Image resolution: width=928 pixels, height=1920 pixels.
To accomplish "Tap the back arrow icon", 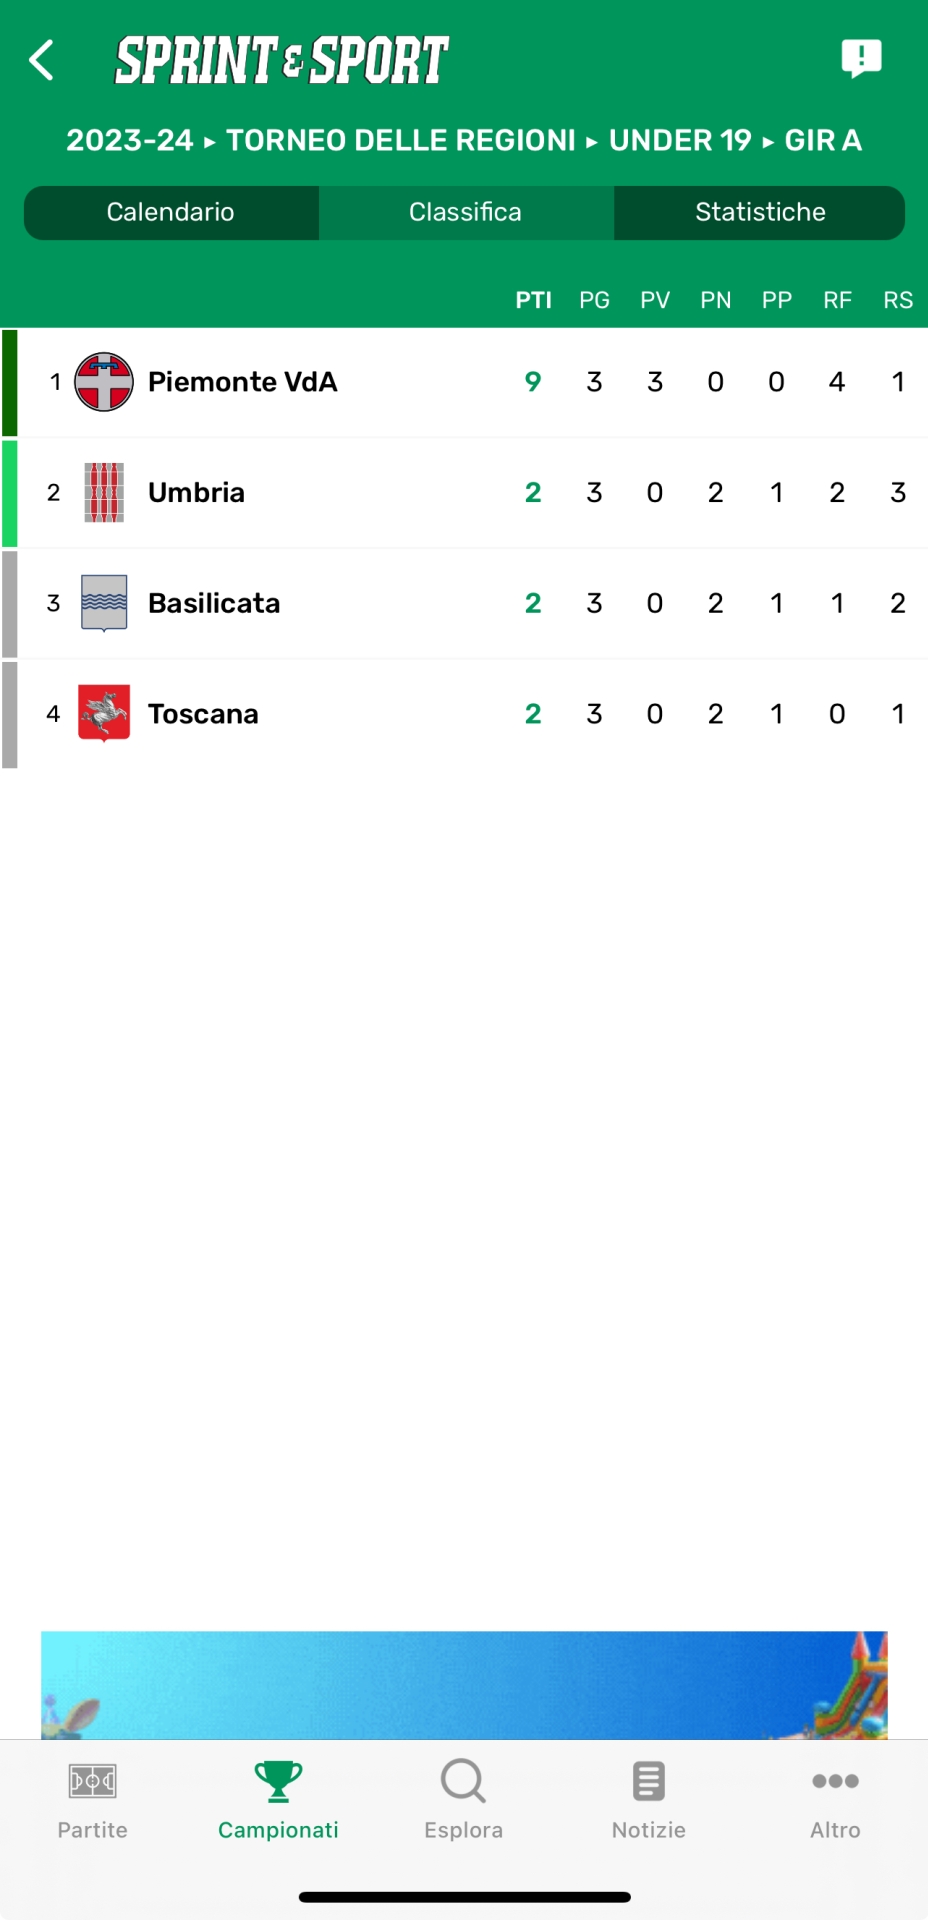I will [42, 60].
